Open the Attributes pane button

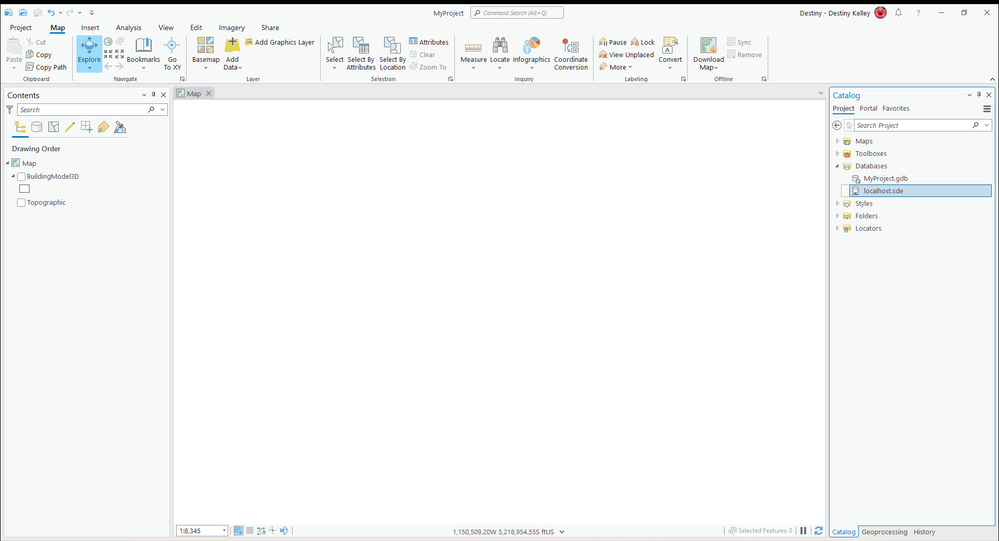point(429,42)
